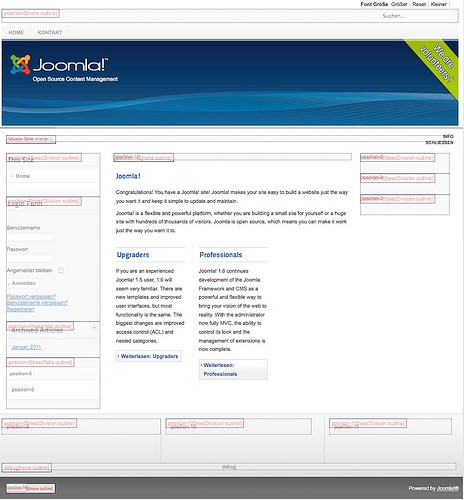Click the 'Font Größe' label

(374, 4)
